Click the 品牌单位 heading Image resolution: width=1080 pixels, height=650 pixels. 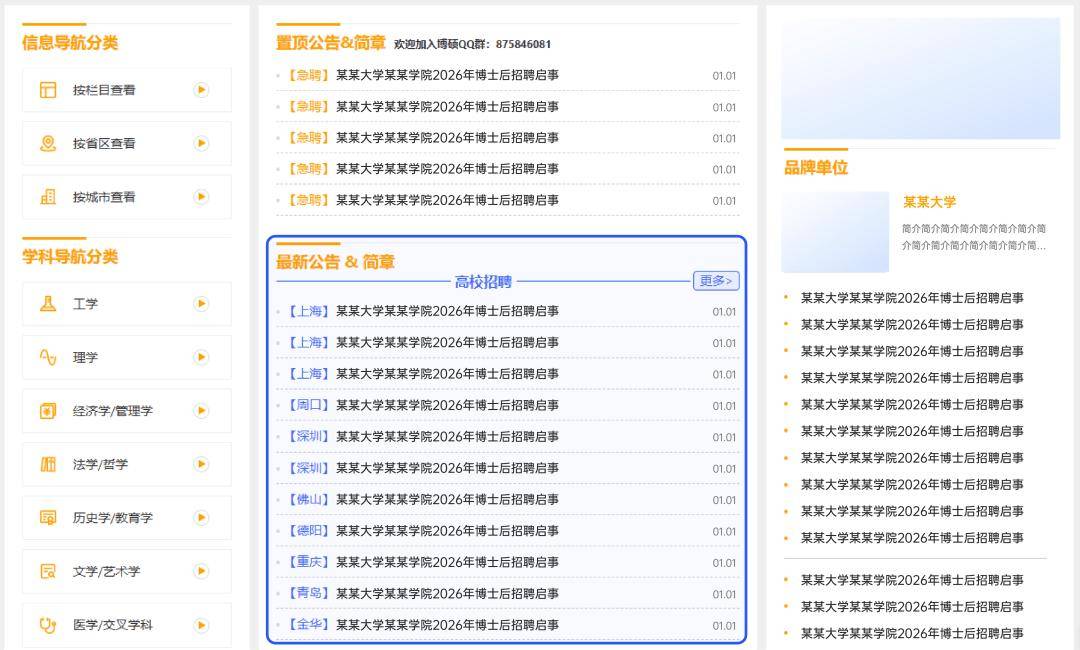tap(816, 167)
